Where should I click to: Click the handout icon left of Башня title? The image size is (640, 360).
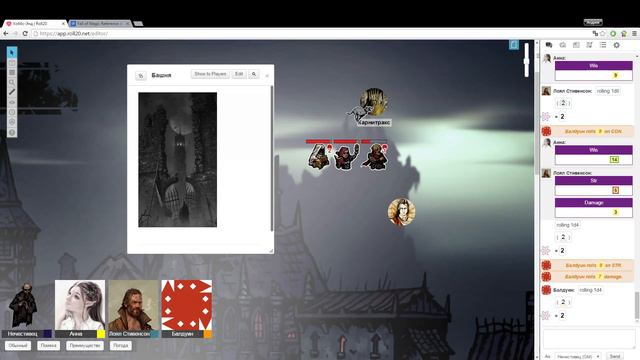140,76
